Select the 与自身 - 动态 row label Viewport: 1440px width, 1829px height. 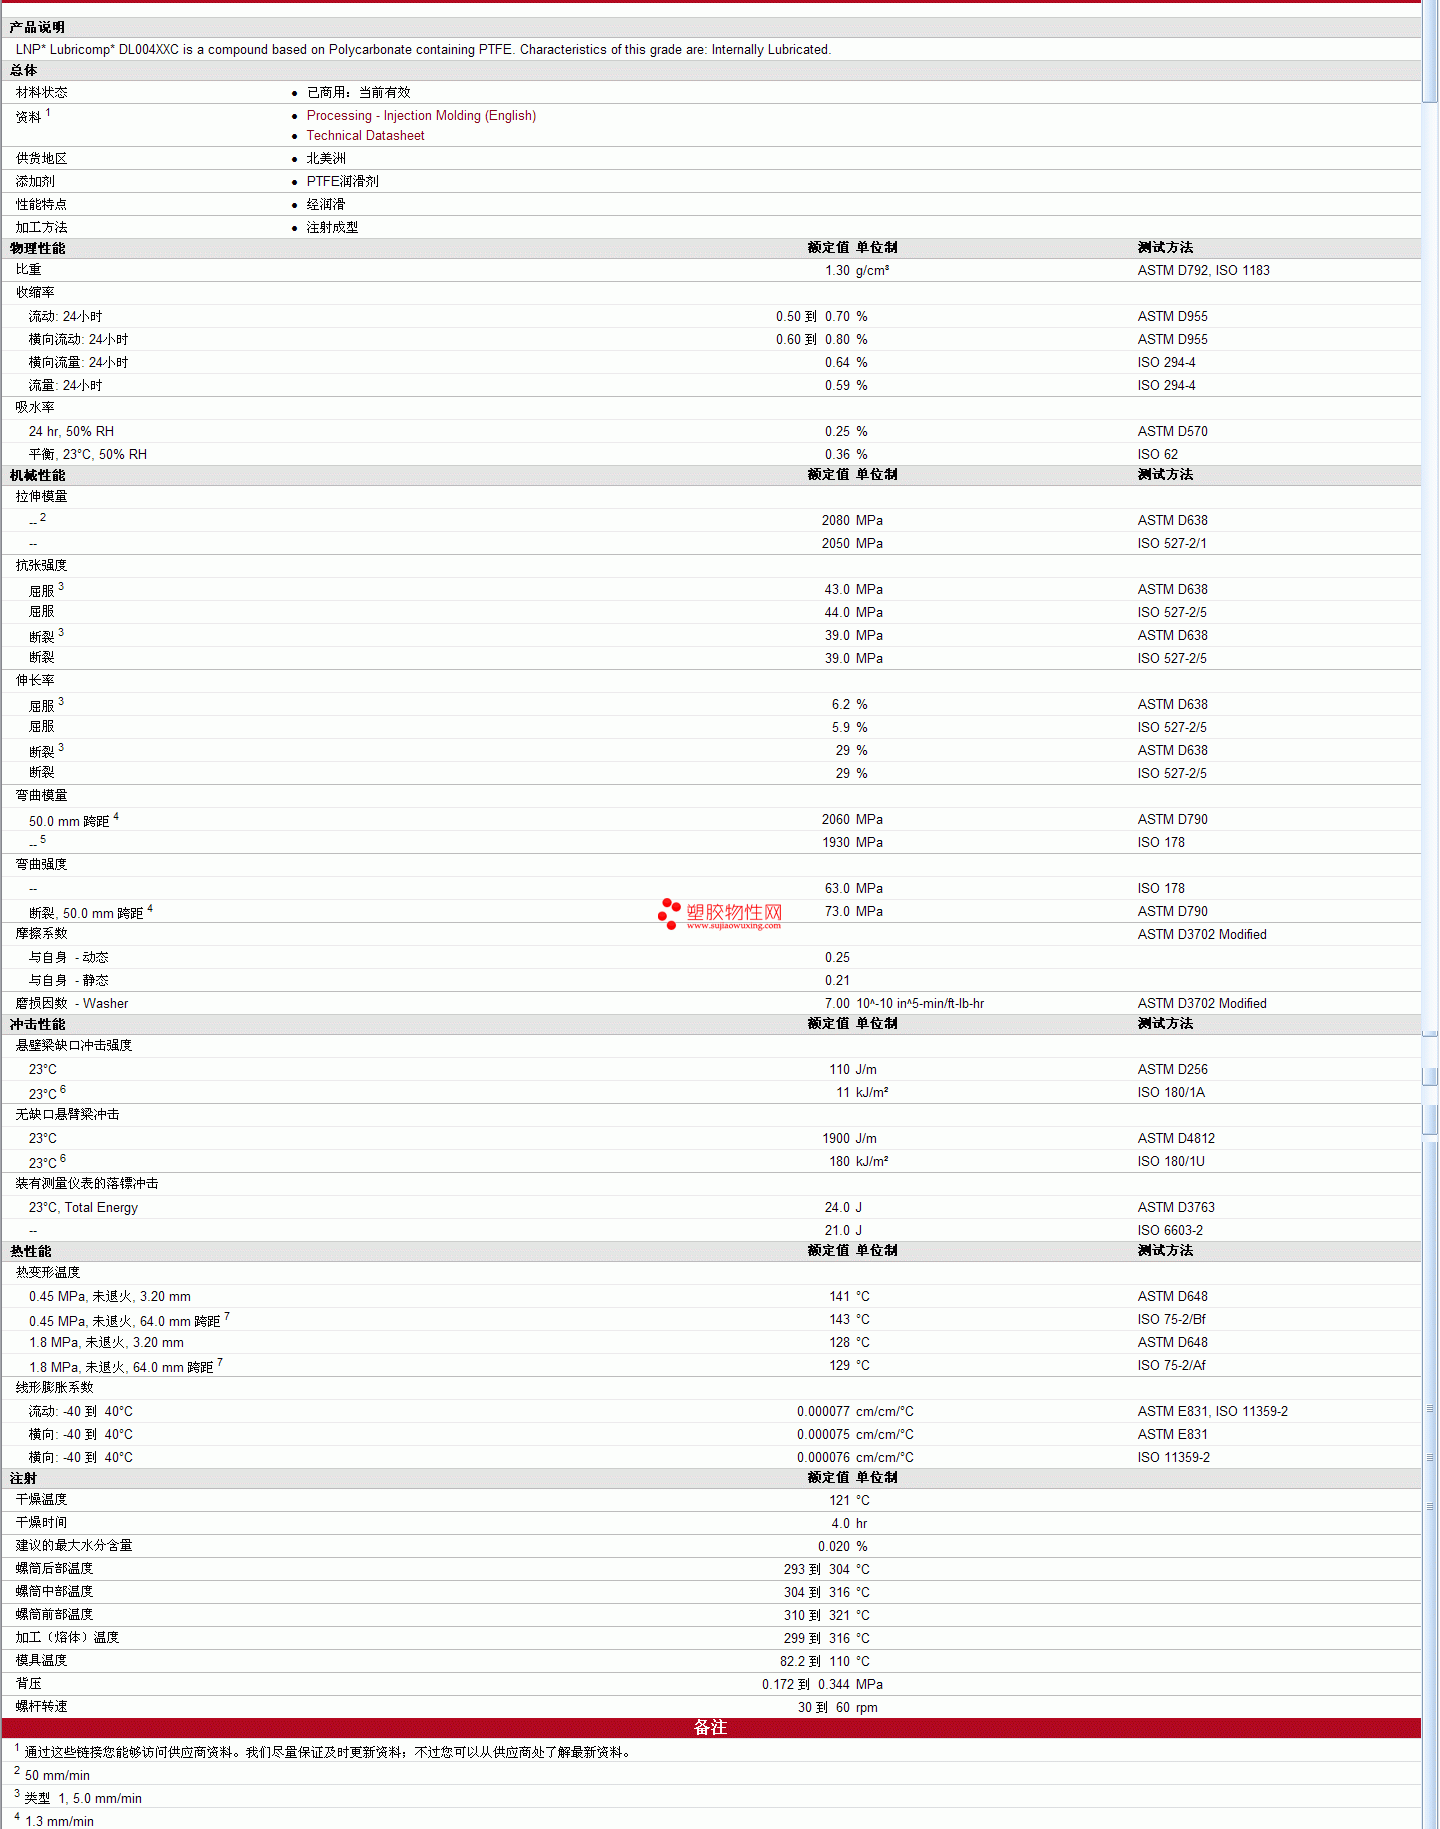coord(68,957)
